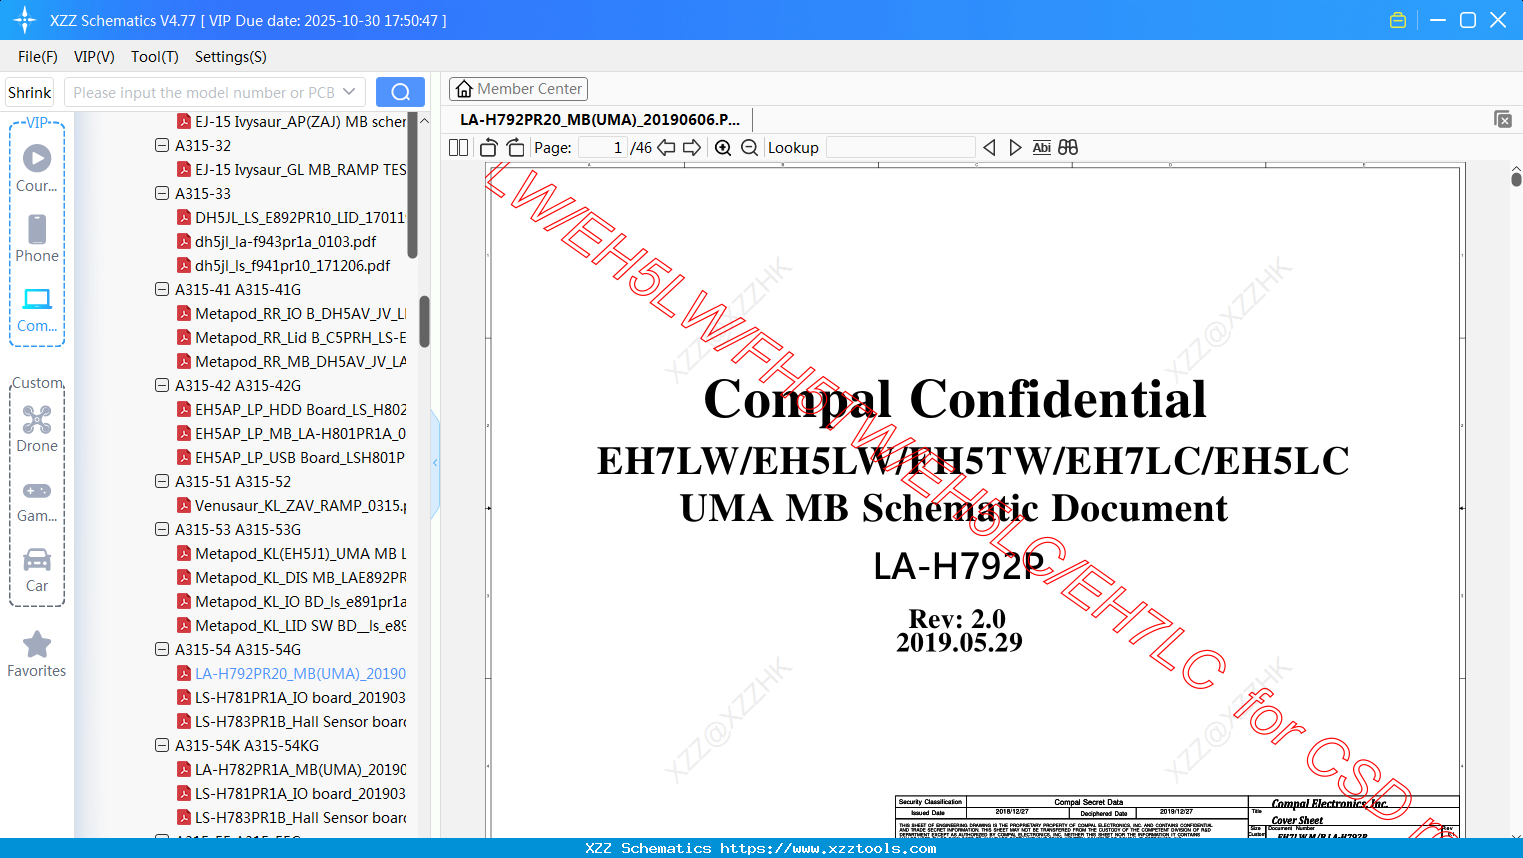Collapse the A315-54 A315-54G node
Viewport: 1523px width, 858px height.
point(162,649)
